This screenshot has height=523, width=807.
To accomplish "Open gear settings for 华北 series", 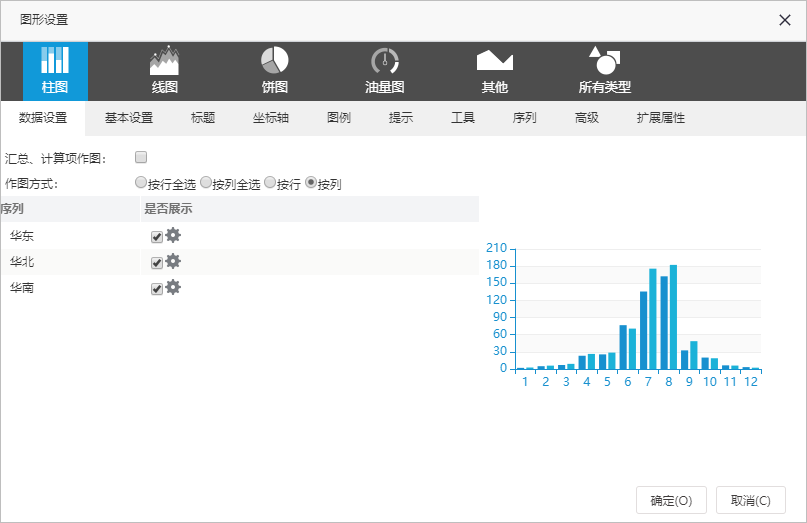I will coord(173,262).
